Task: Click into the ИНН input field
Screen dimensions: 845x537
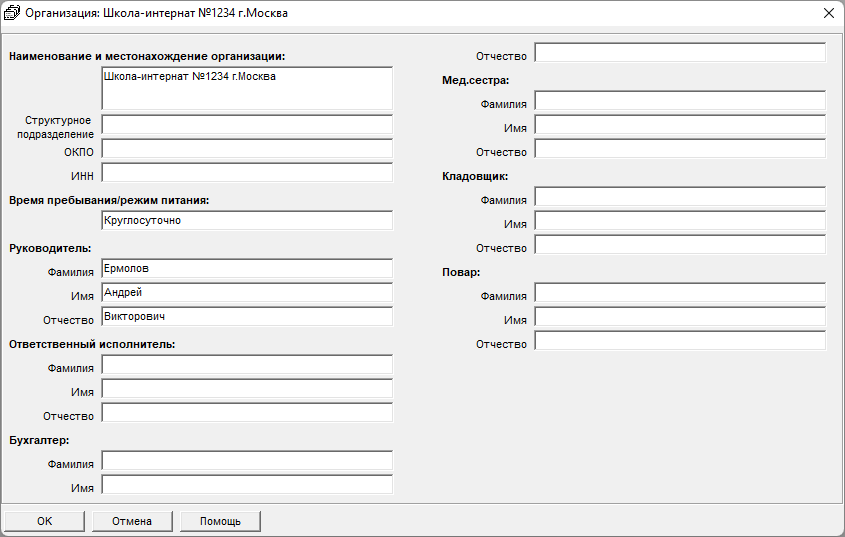Action: [247, 173]
